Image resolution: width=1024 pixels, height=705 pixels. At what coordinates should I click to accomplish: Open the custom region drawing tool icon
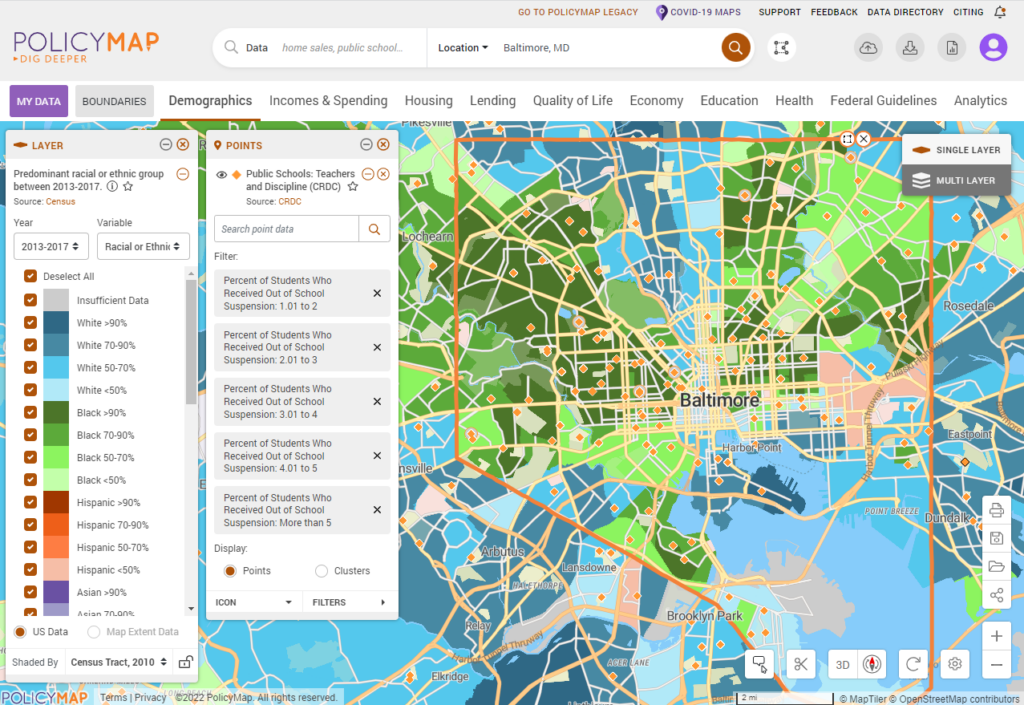click(781, 48)
